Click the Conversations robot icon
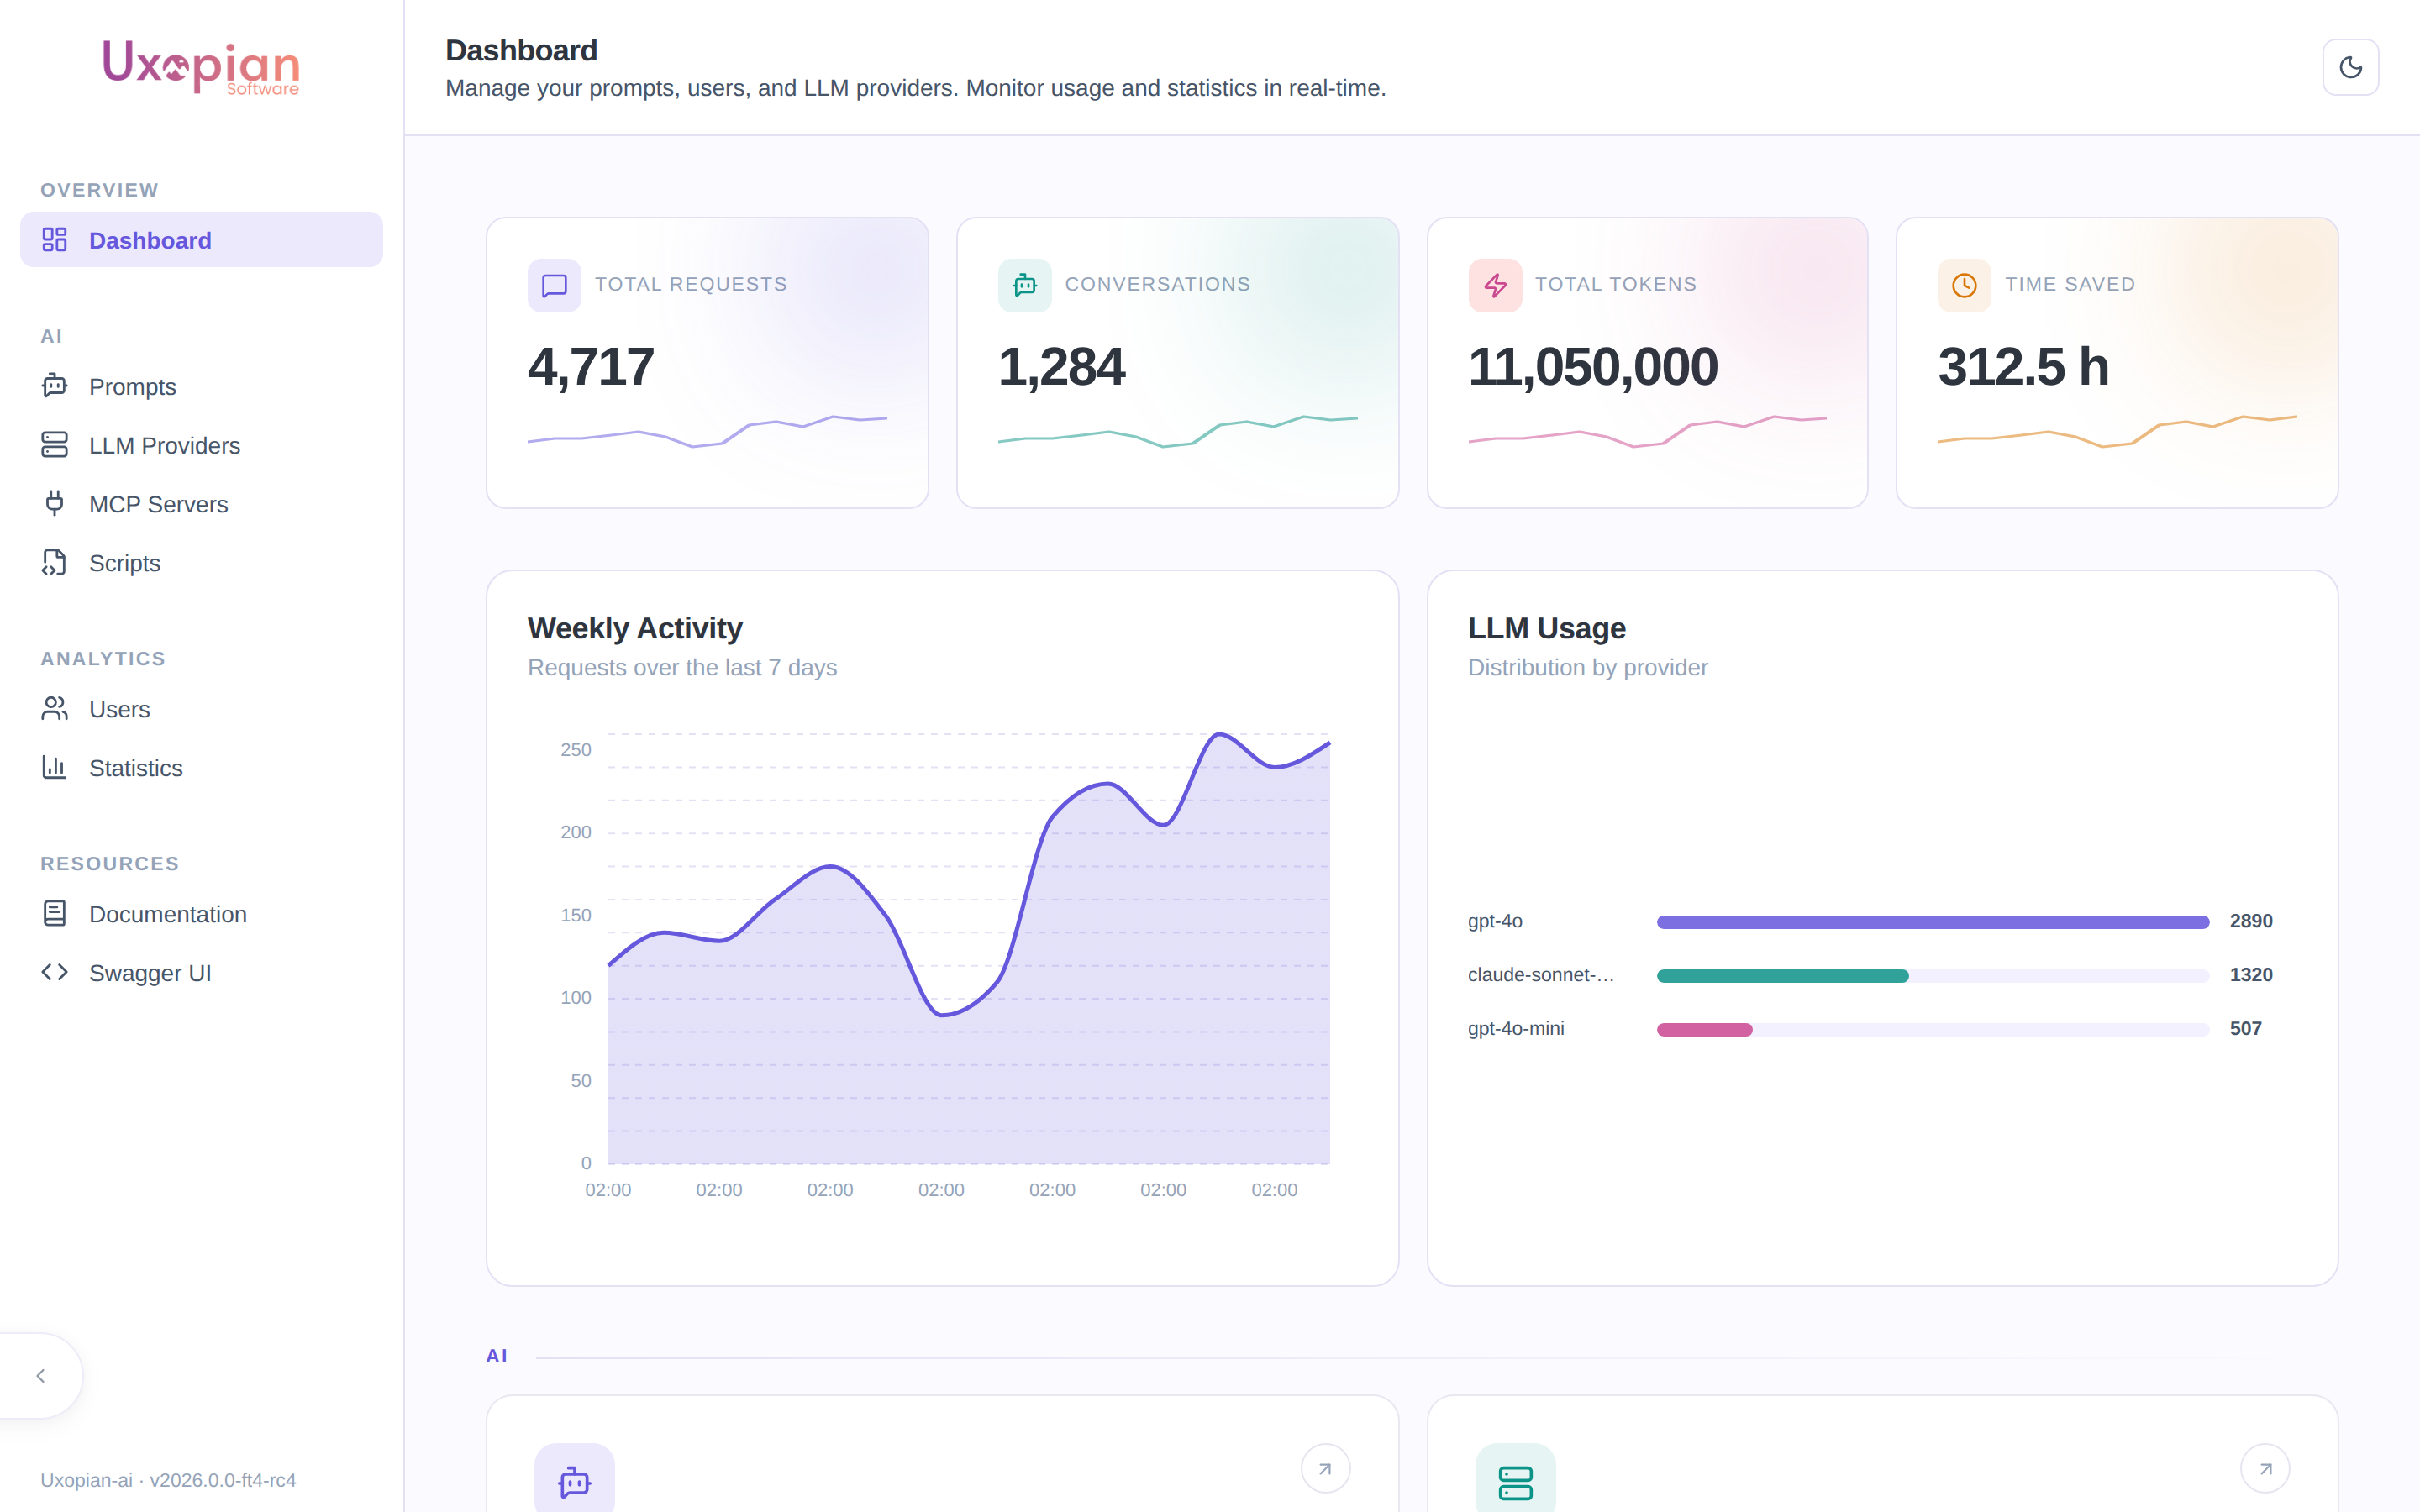This screenshot has width=2420, height=1512. tap(1024, 285)
